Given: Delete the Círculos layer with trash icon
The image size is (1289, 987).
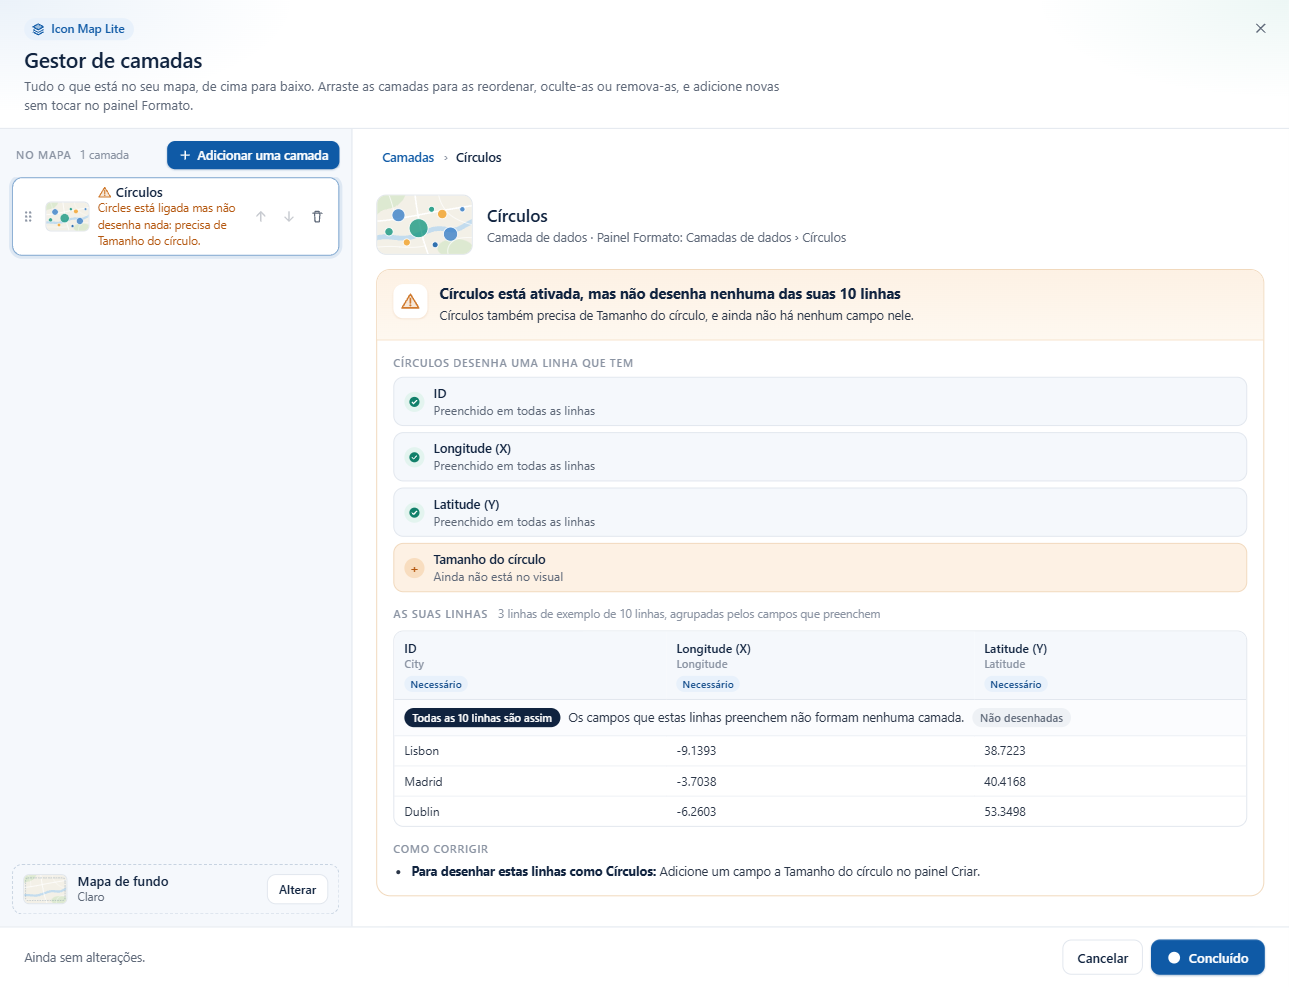Looking at the screenshot, I should [x=317, y=216].
